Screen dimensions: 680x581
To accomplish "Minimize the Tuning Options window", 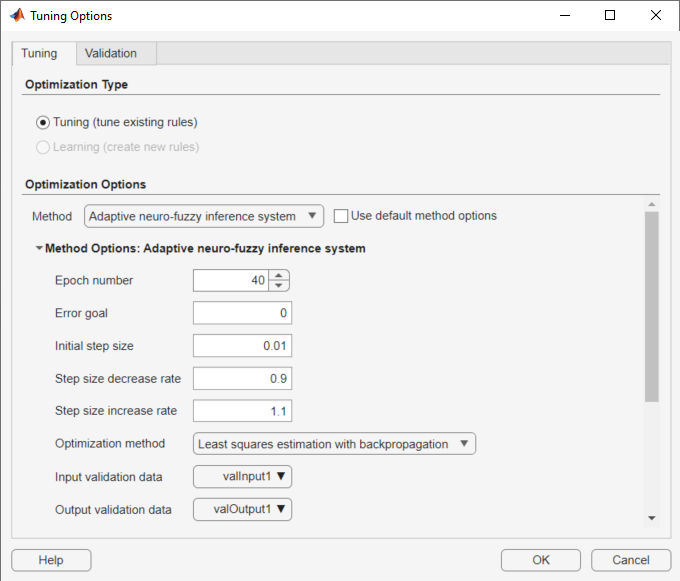I will (565, 16).
